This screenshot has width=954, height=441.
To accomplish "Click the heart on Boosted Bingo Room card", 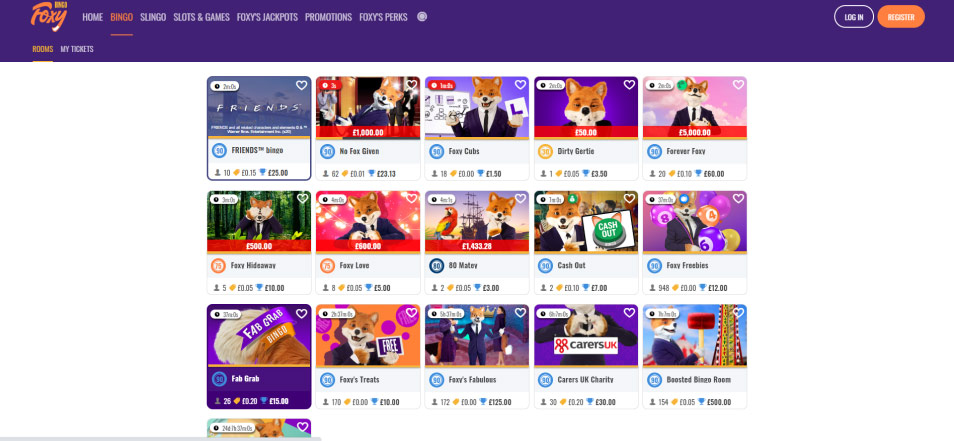I will tap(738, 313).
